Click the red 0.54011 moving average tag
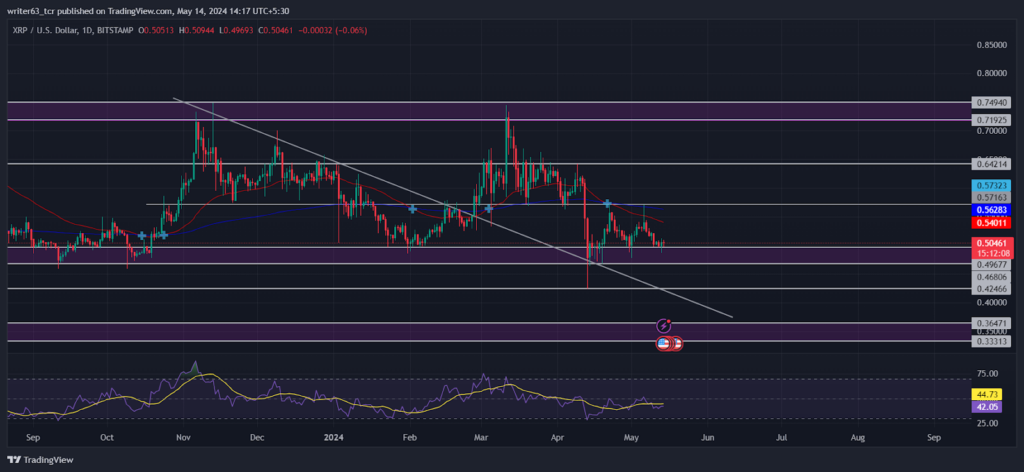Screen dimensions: 1024x472 point(991,223)
